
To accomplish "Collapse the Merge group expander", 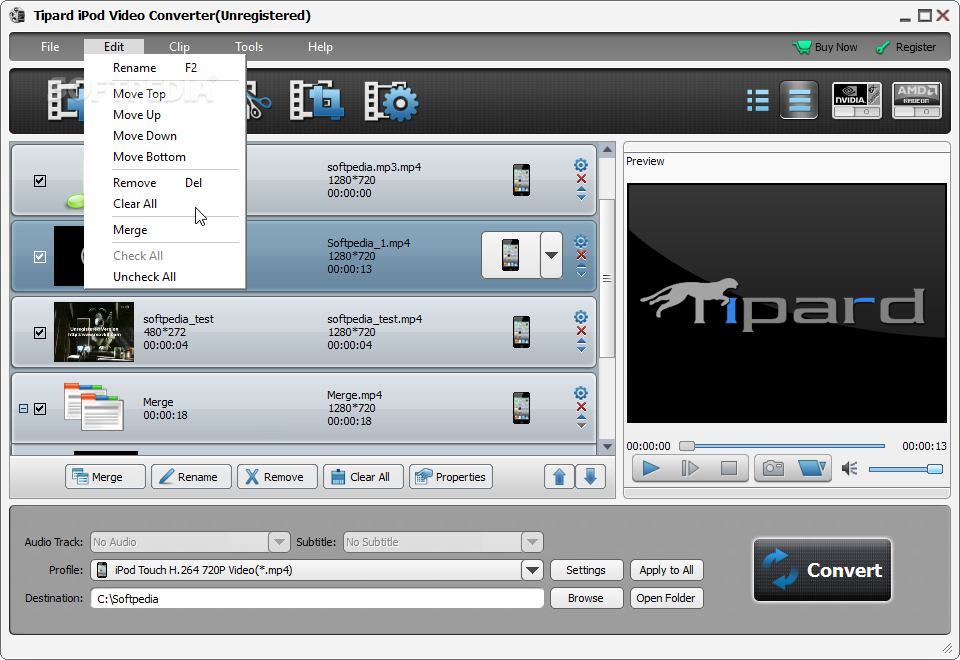I will pyautogui.click(x=23, y=408).
